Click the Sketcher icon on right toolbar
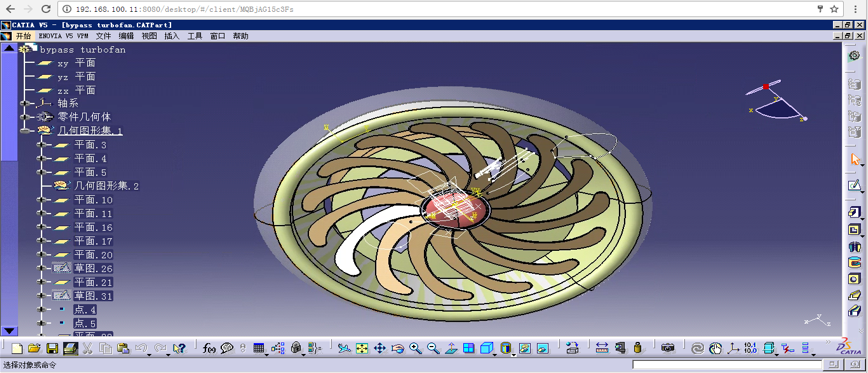The image size is (868, 373). click(x=855, y=185)
